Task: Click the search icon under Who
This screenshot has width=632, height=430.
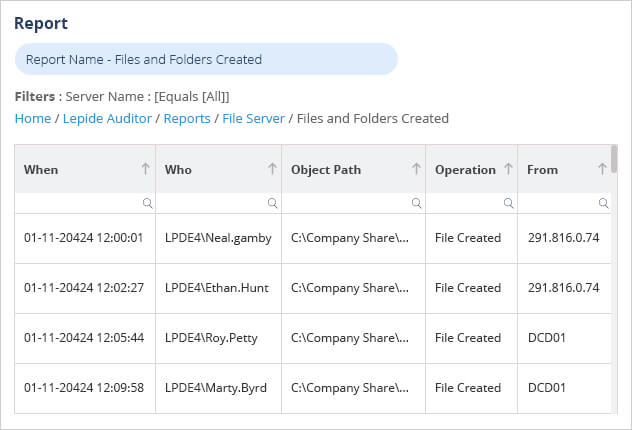Action: coord(272,203)
